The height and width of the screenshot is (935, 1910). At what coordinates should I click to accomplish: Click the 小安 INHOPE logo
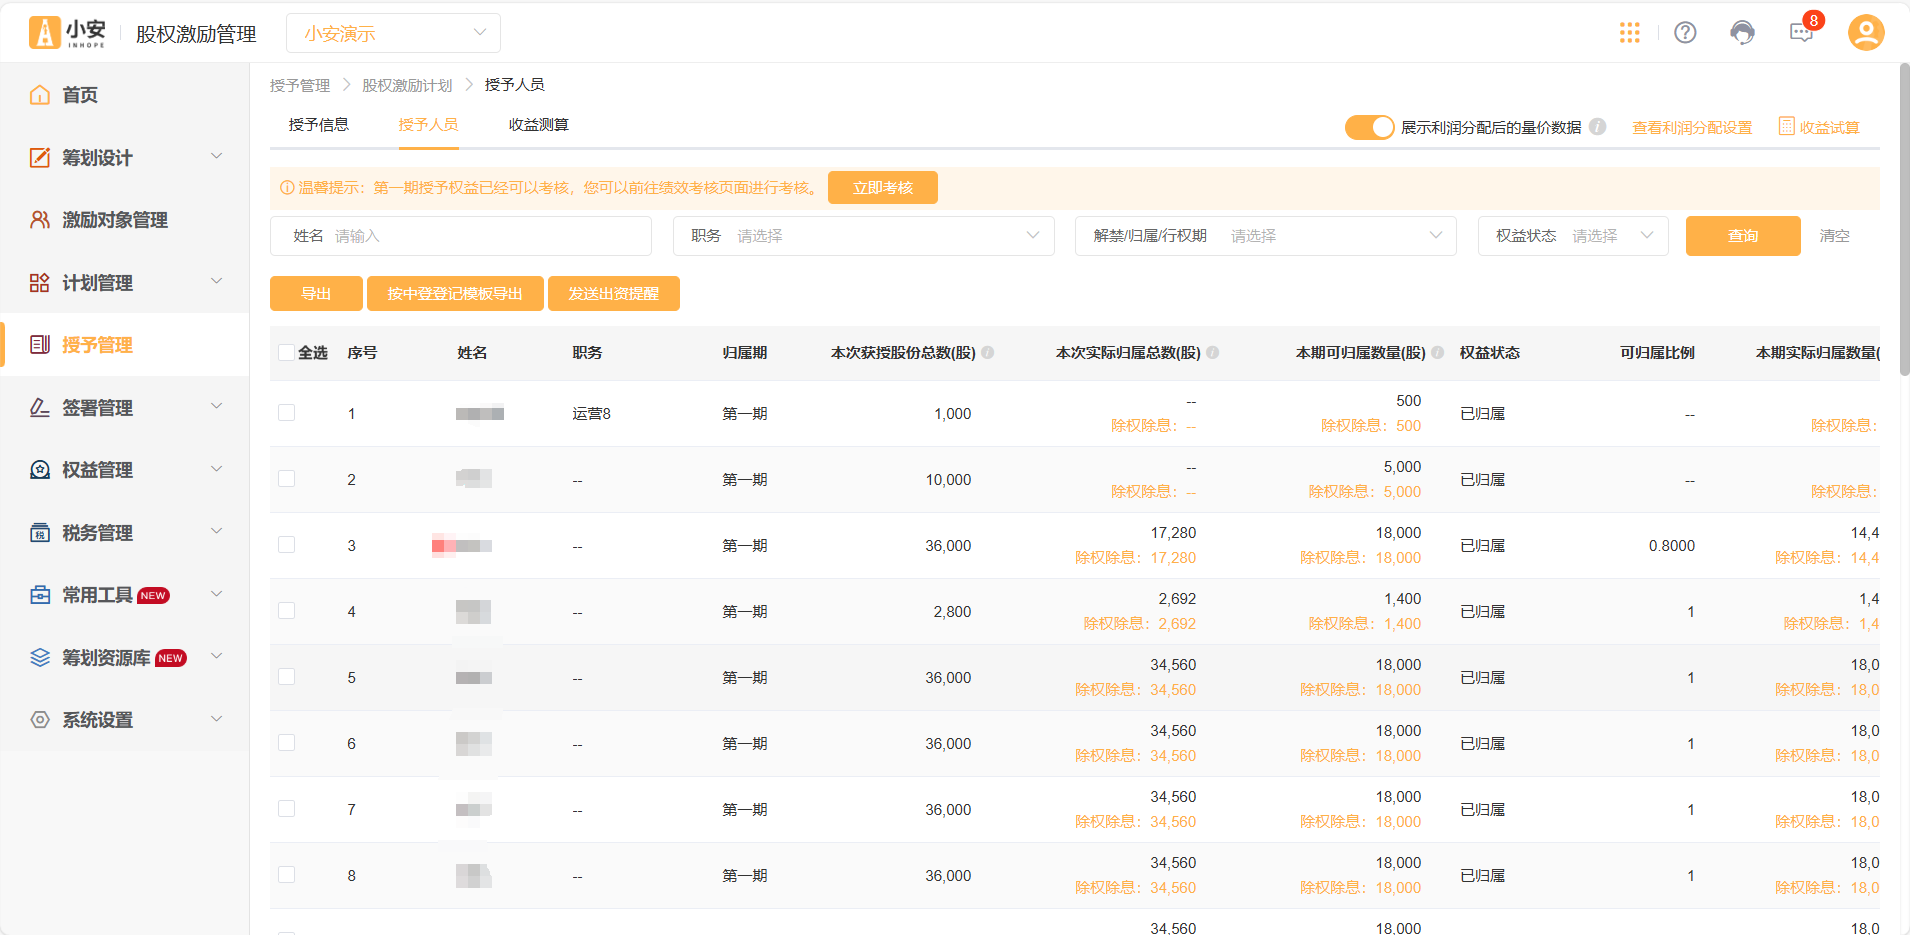click(67, 33)
